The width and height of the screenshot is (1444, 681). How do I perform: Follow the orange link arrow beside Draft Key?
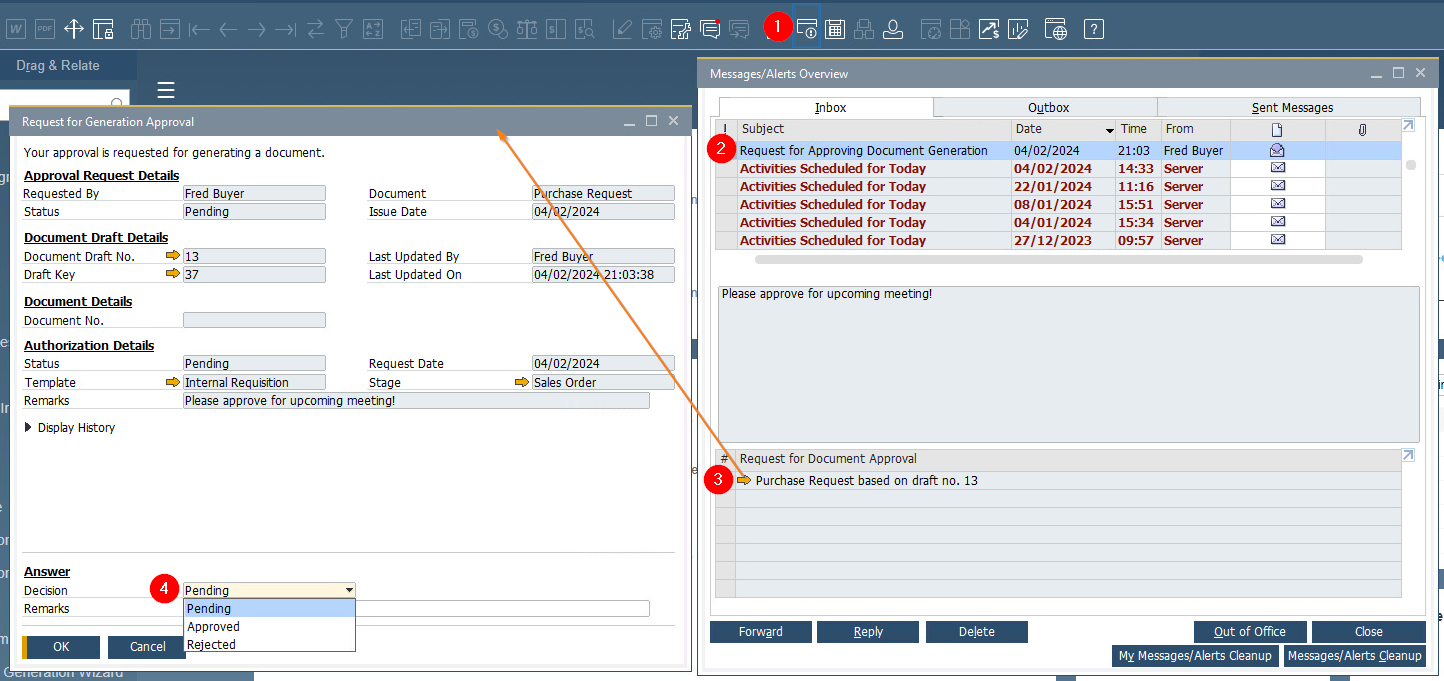[x=172, y=274]
